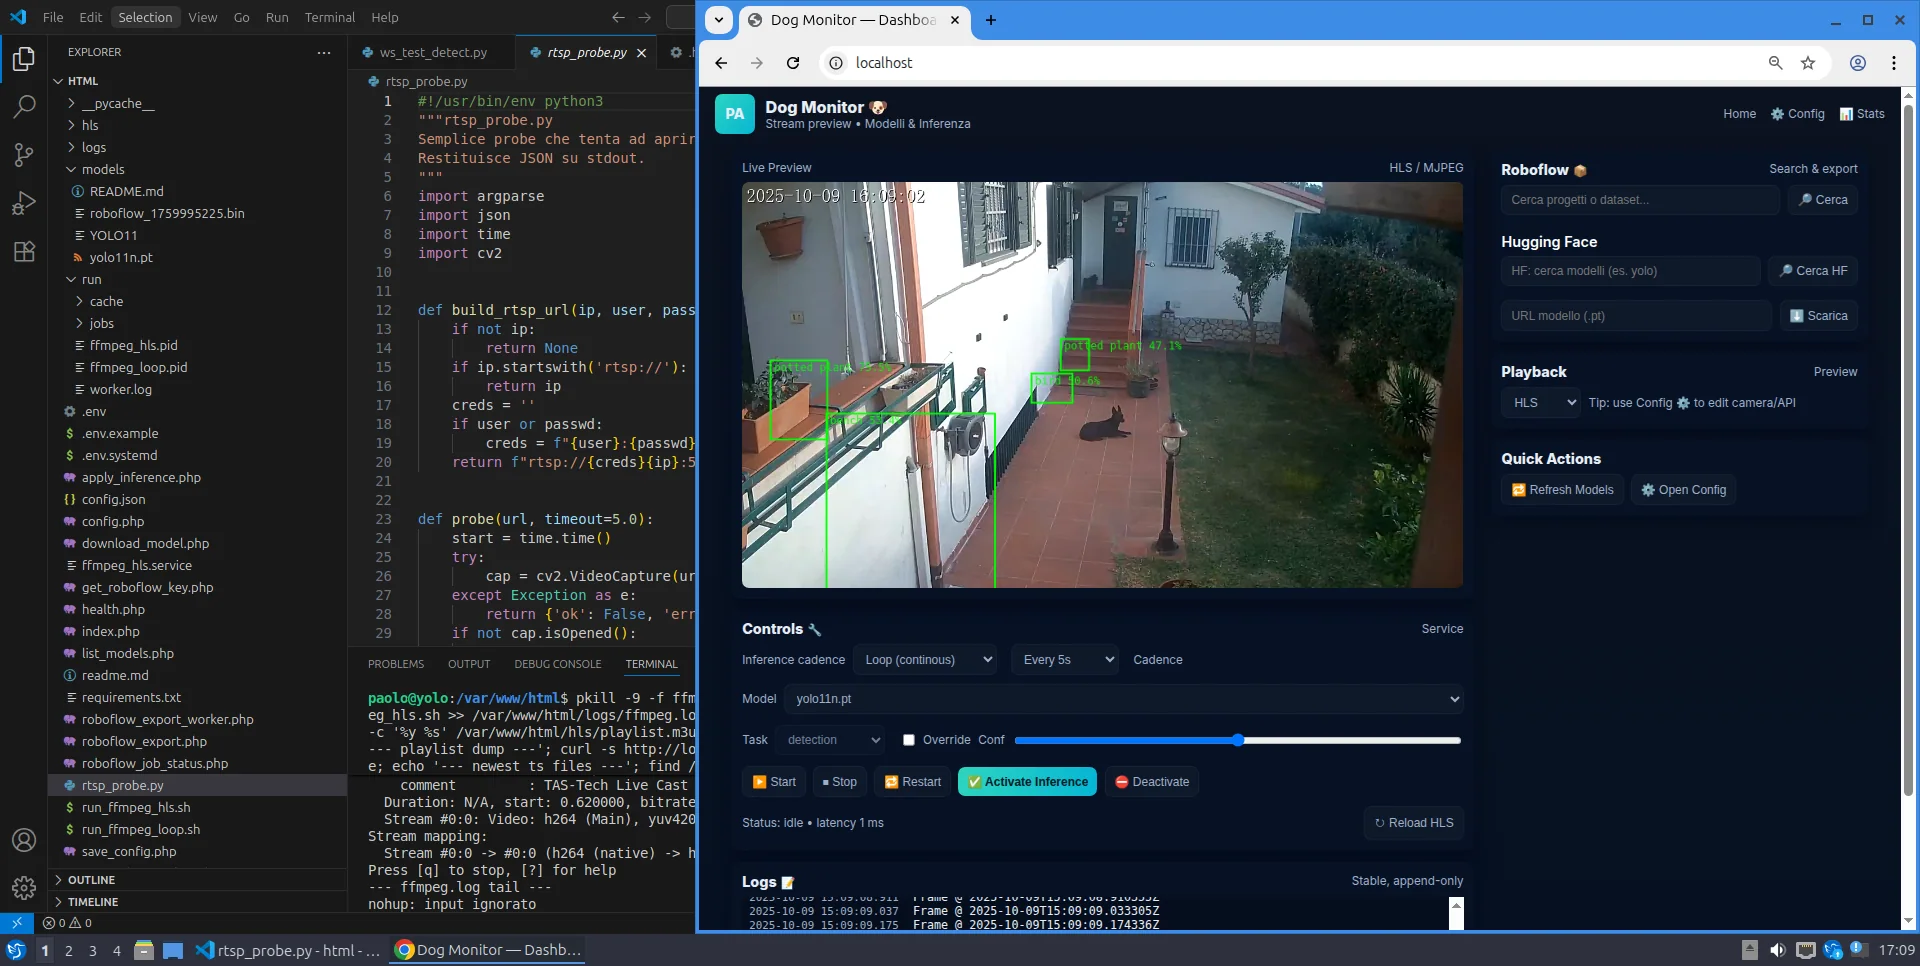Open Explorer more actions ellipsis
This screenshot has height=966, width=1920.
coord(324,52)
